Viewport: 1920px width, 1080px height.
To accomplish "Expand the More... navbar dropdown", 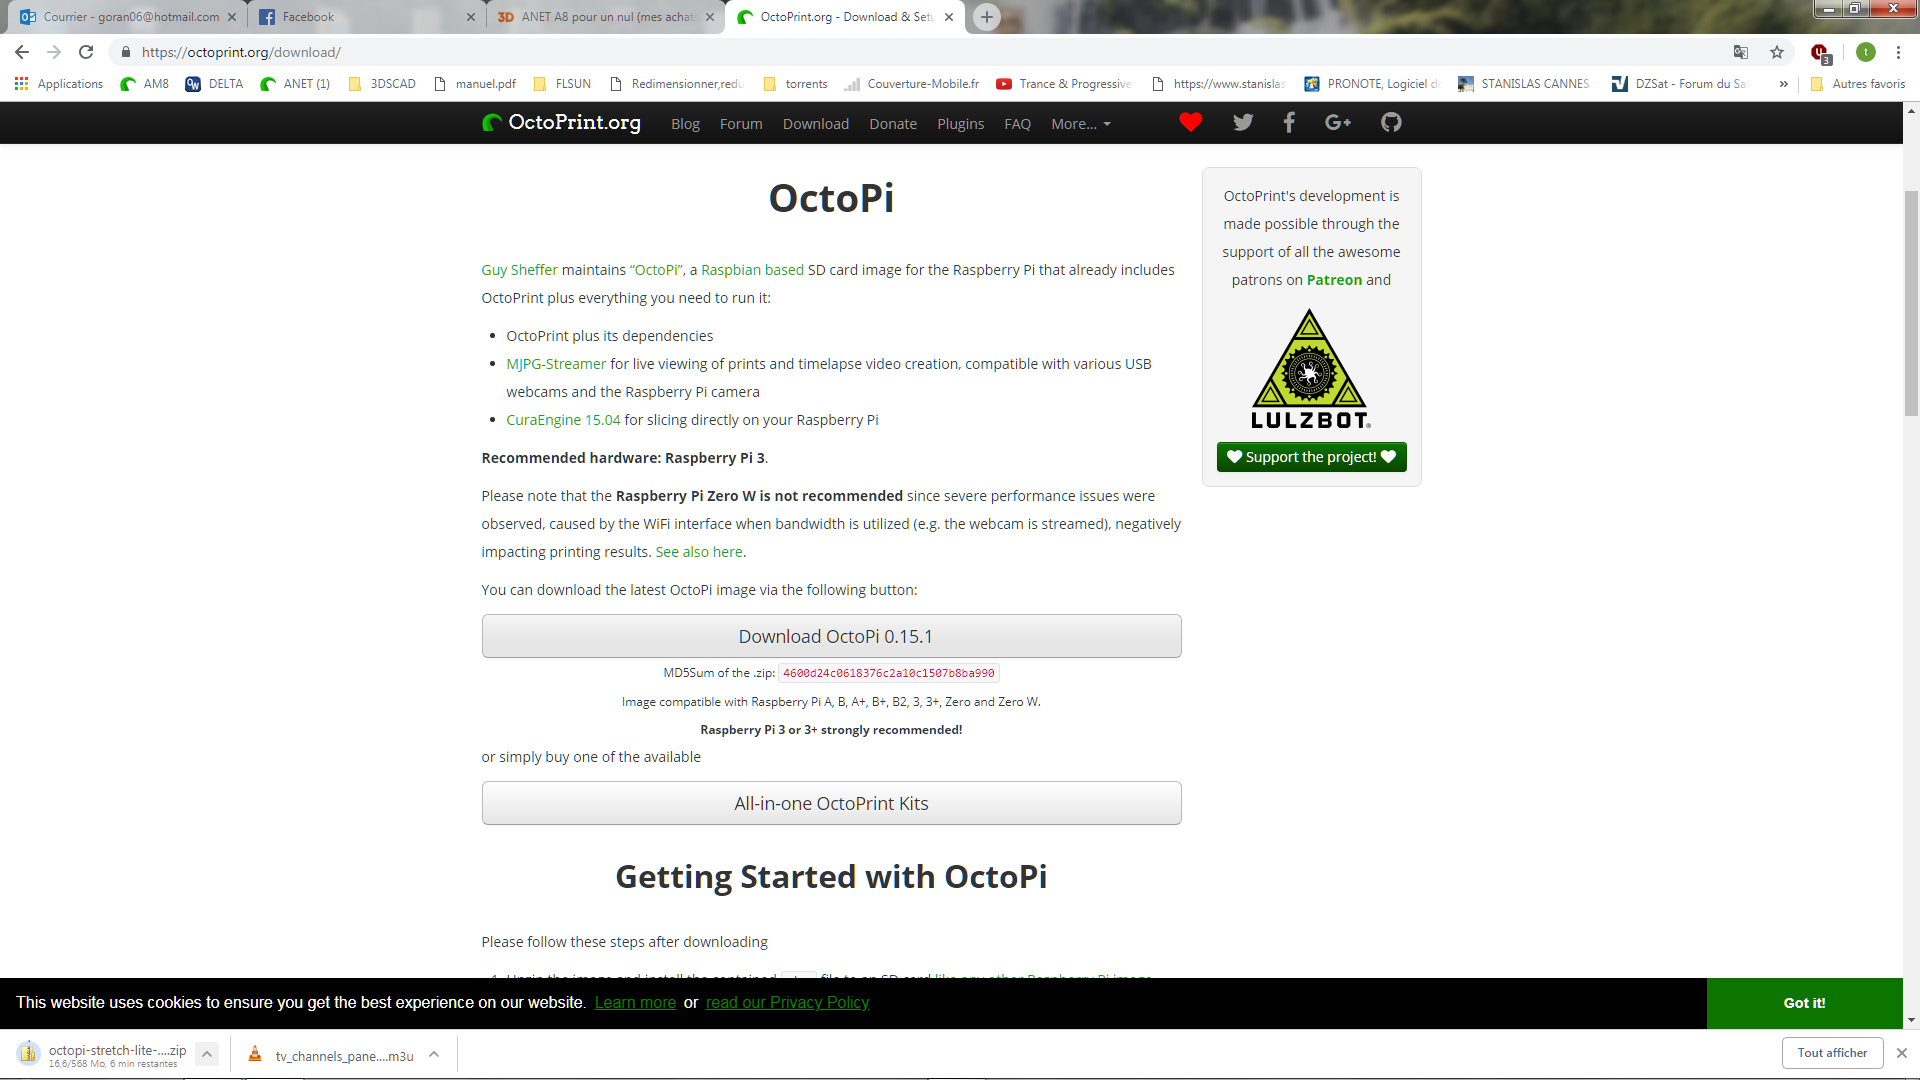I will pyautogui.click(x=1081, y=124).
